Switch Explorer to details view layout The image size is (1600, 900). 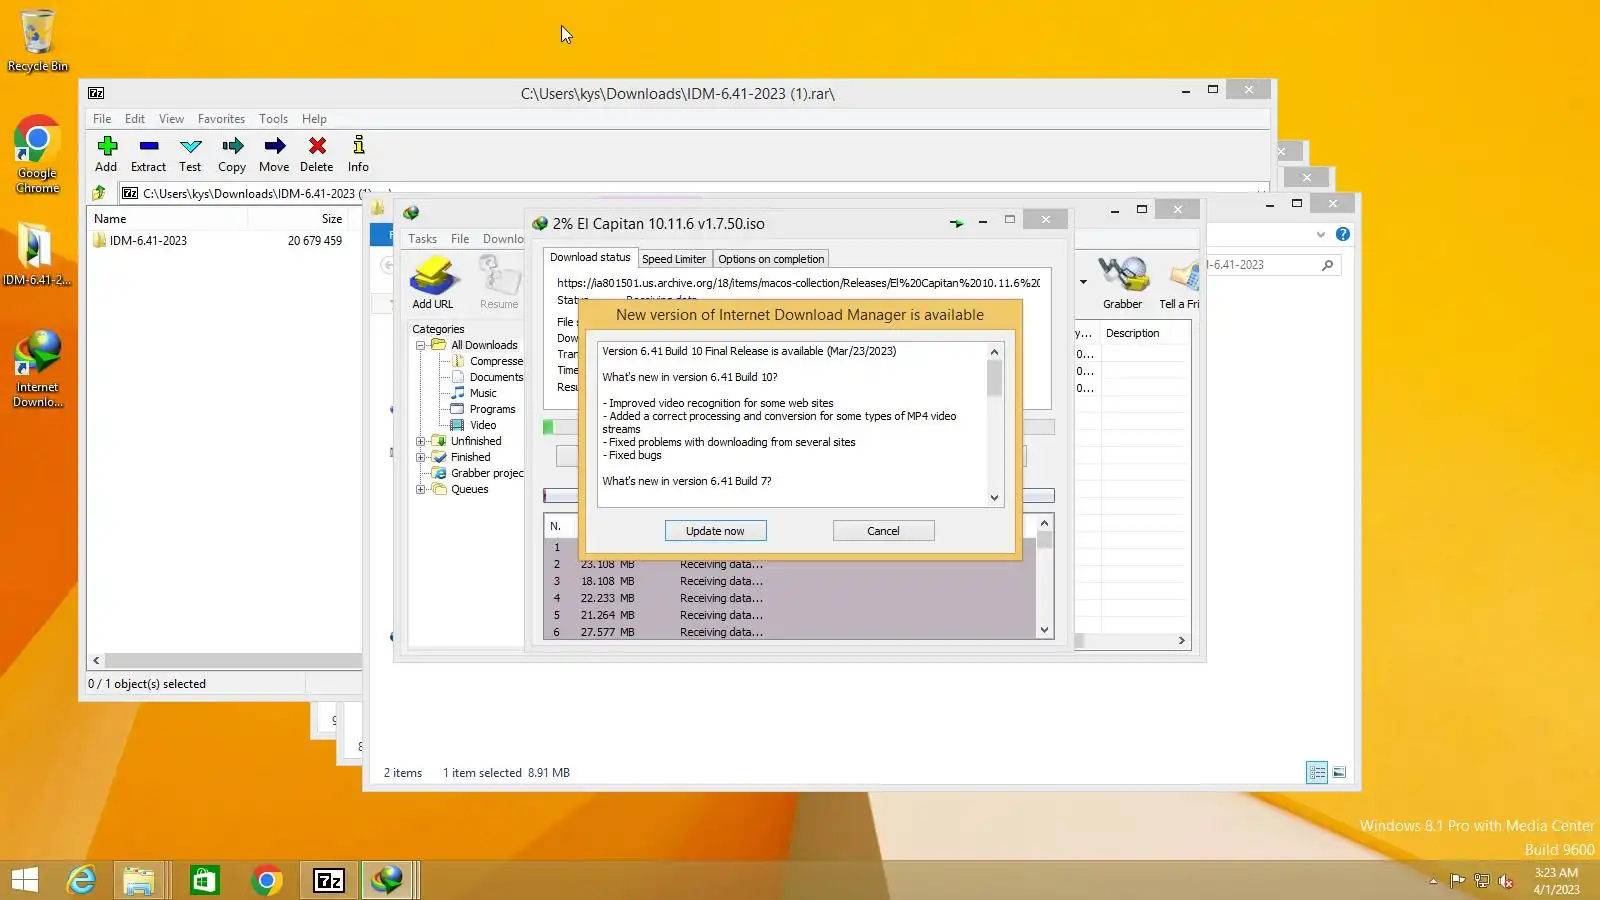point(1317,772)
